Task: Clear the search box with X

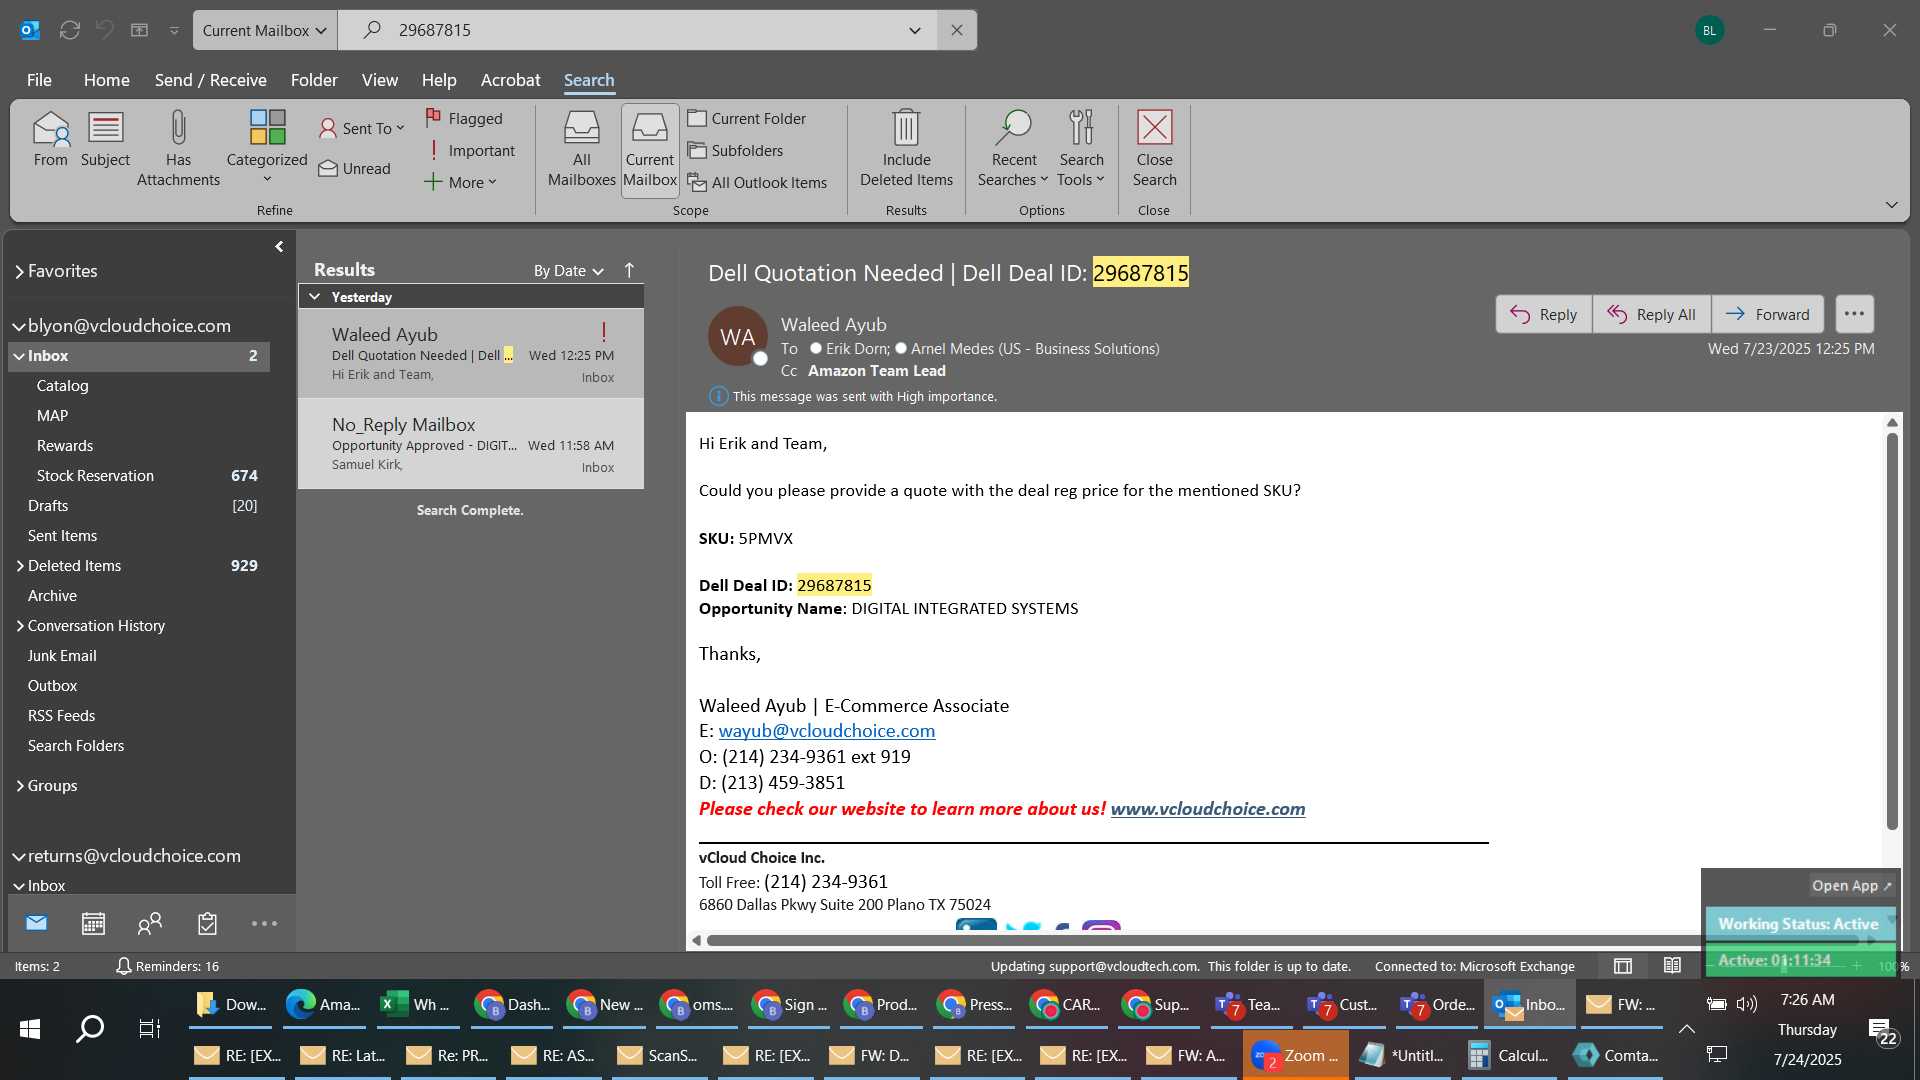Action: (957, 30)
